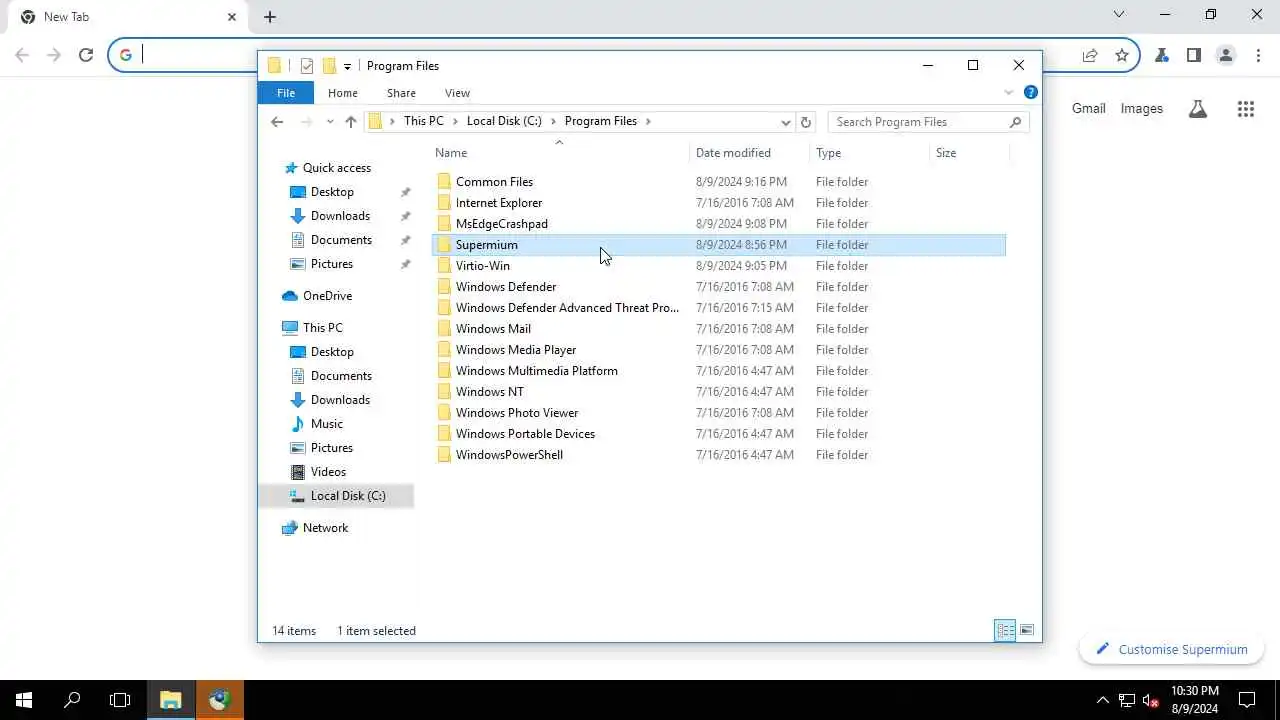This screenshot has height=720, width=1280.
Task: Click This PC in the address path
Action: (423, 121)
